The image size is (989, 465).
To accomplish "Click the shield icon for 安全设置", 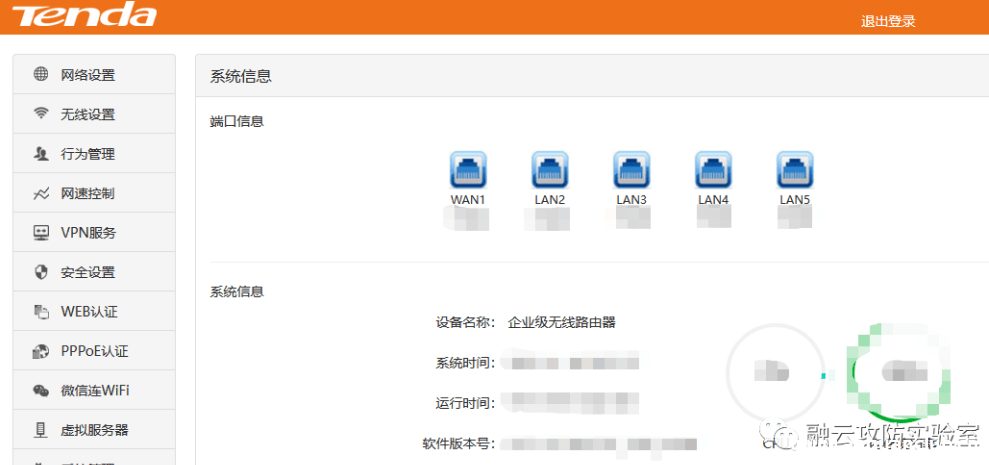I will point(41,272).
